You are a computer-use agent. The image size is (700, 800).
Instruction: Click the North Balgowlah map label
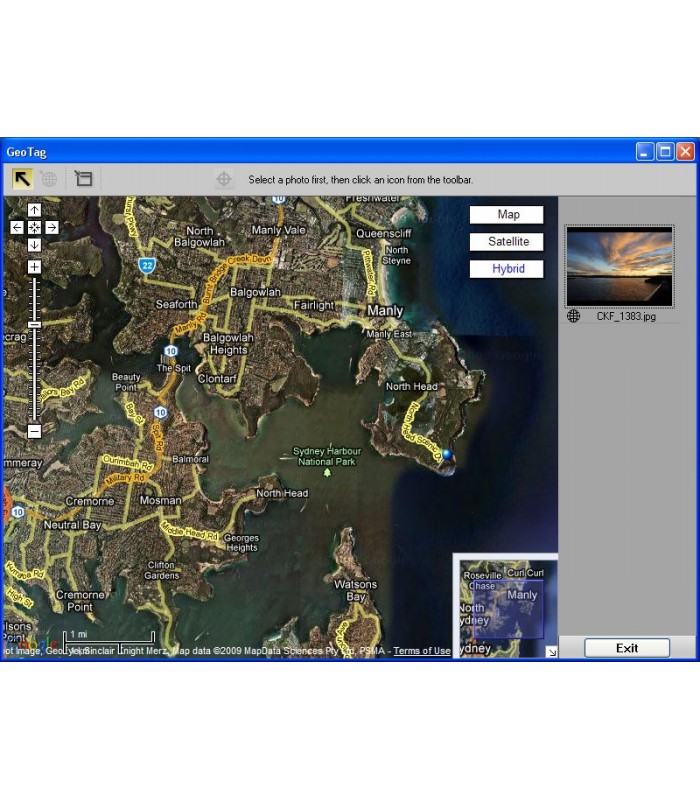[x=199, y=237]
